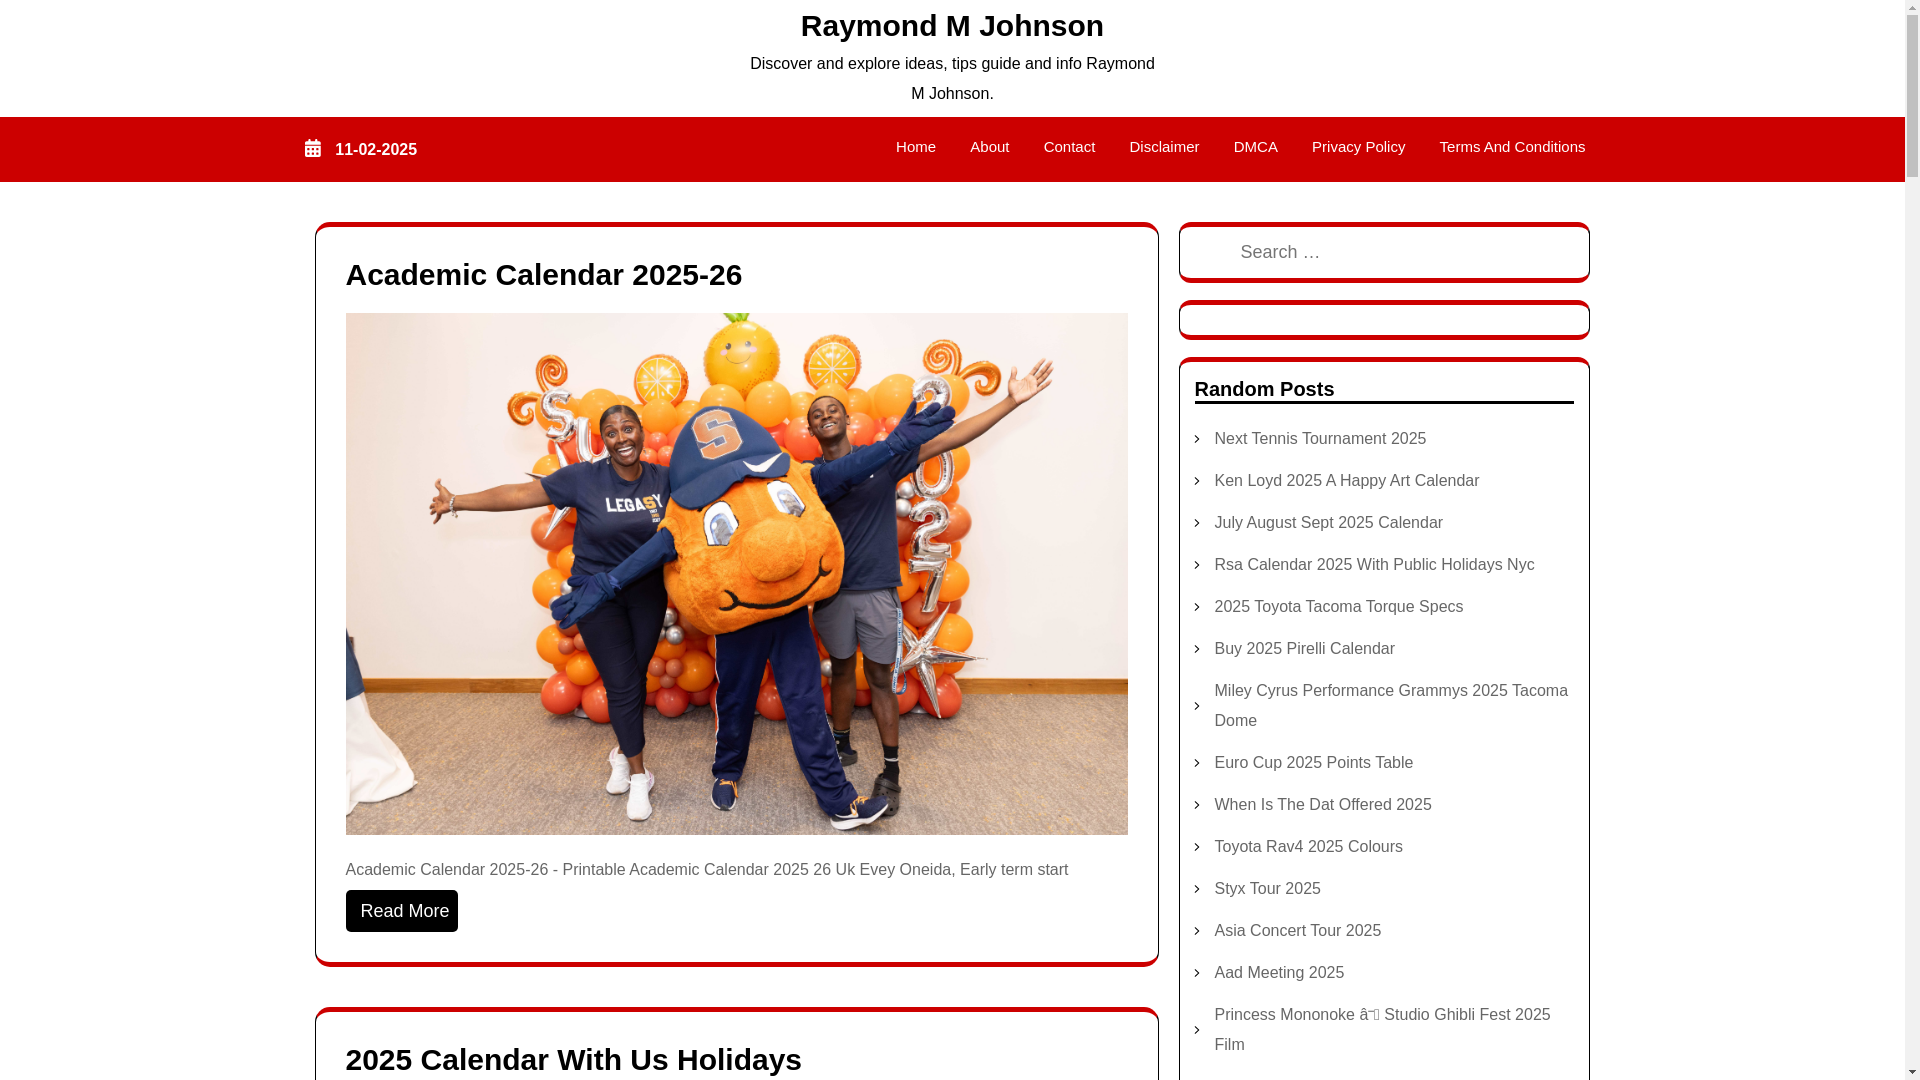
Task: Open Buy 2025 Pirelli Calendar link
Action: (x=1304, y=649)
